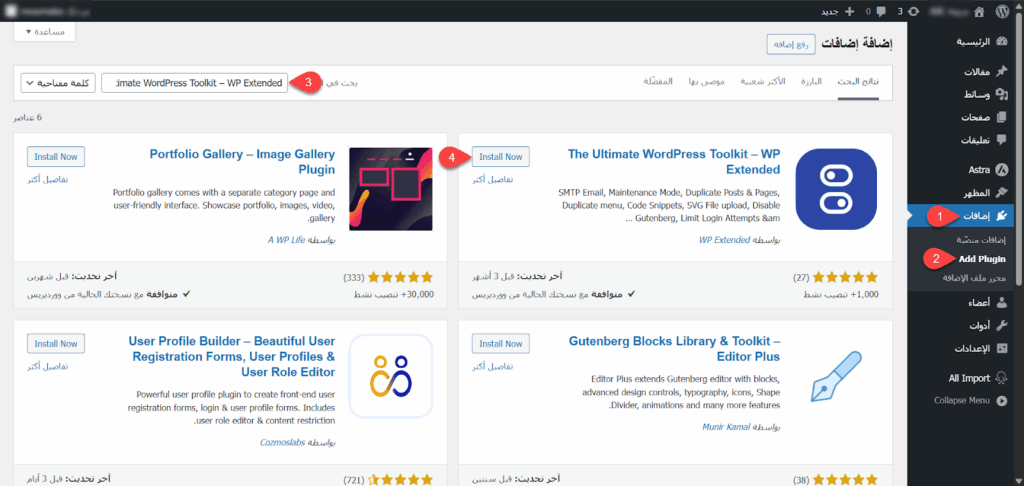The width and height of the screenshot is (1024, 486).
Task: Open the الإعدادات settings icon in sidebar
Action: coord(1002,349)
